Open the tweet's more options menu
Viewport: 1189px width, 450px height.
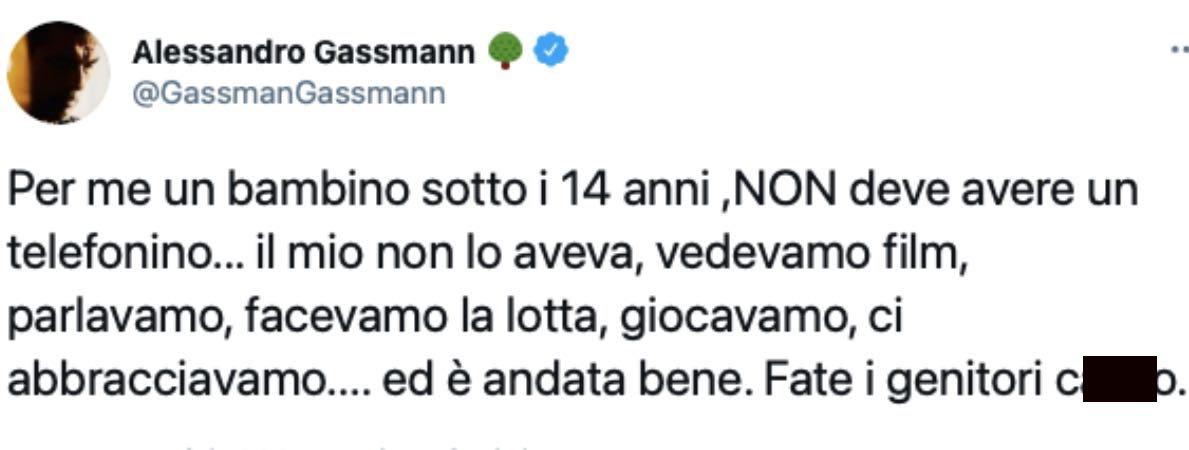point(1178,50)
